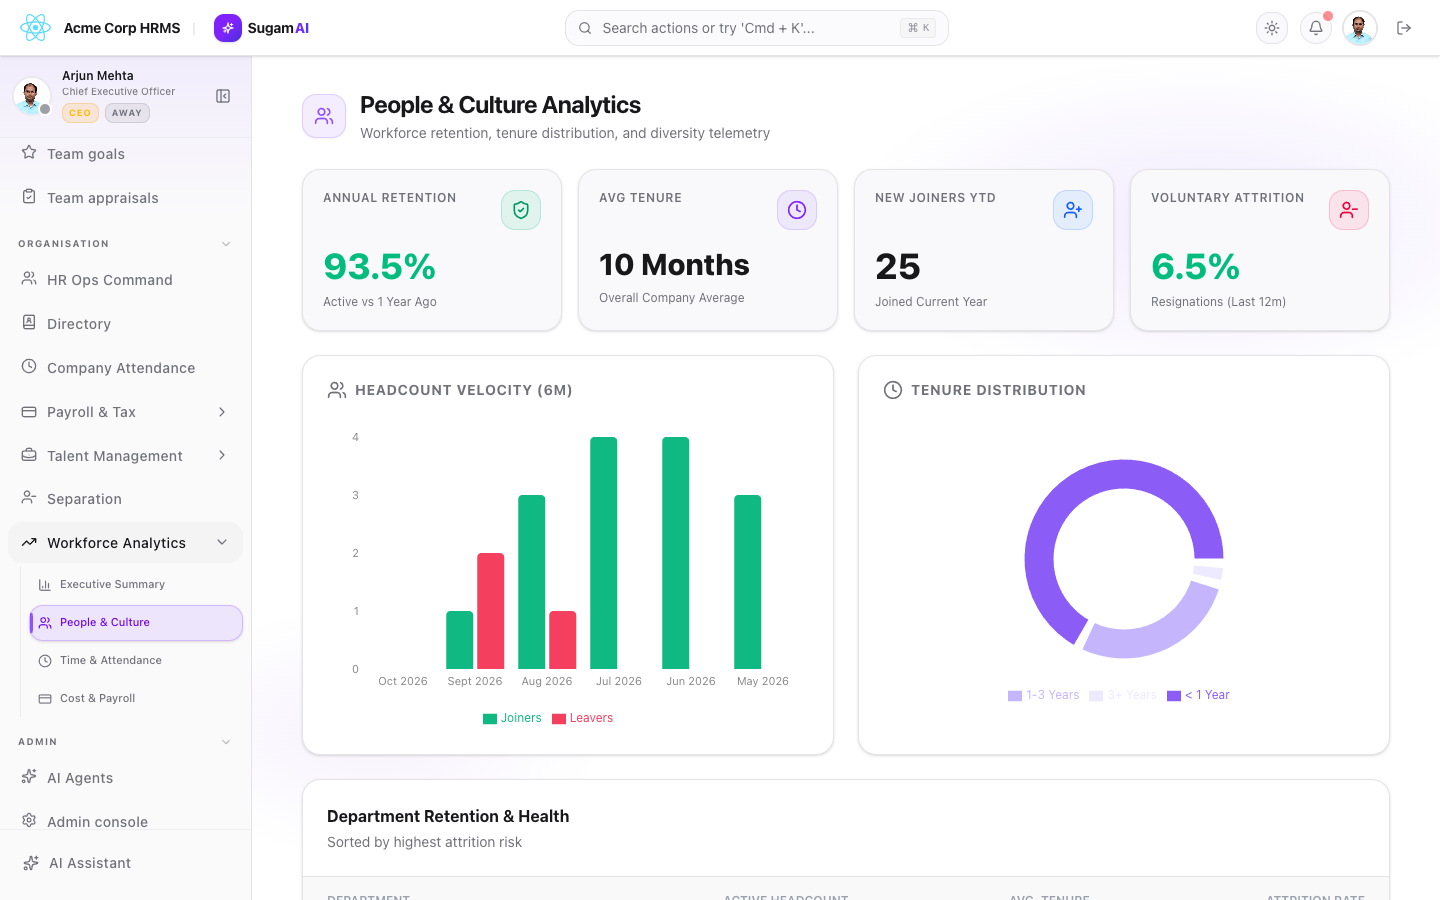Click the Jul 2026 Joiners green bar
1440x900 pixels.
604,553
